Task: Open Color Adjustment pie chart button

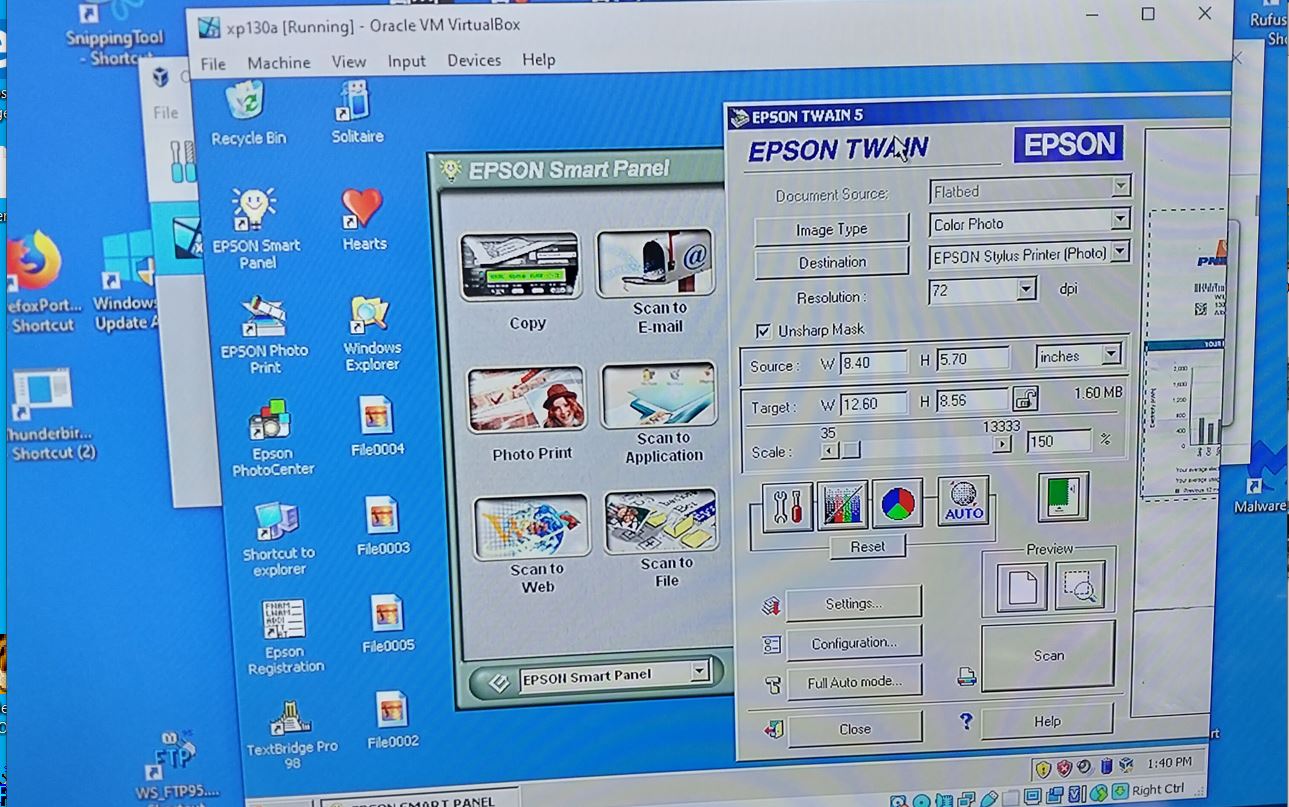Action: coord(897,503)
